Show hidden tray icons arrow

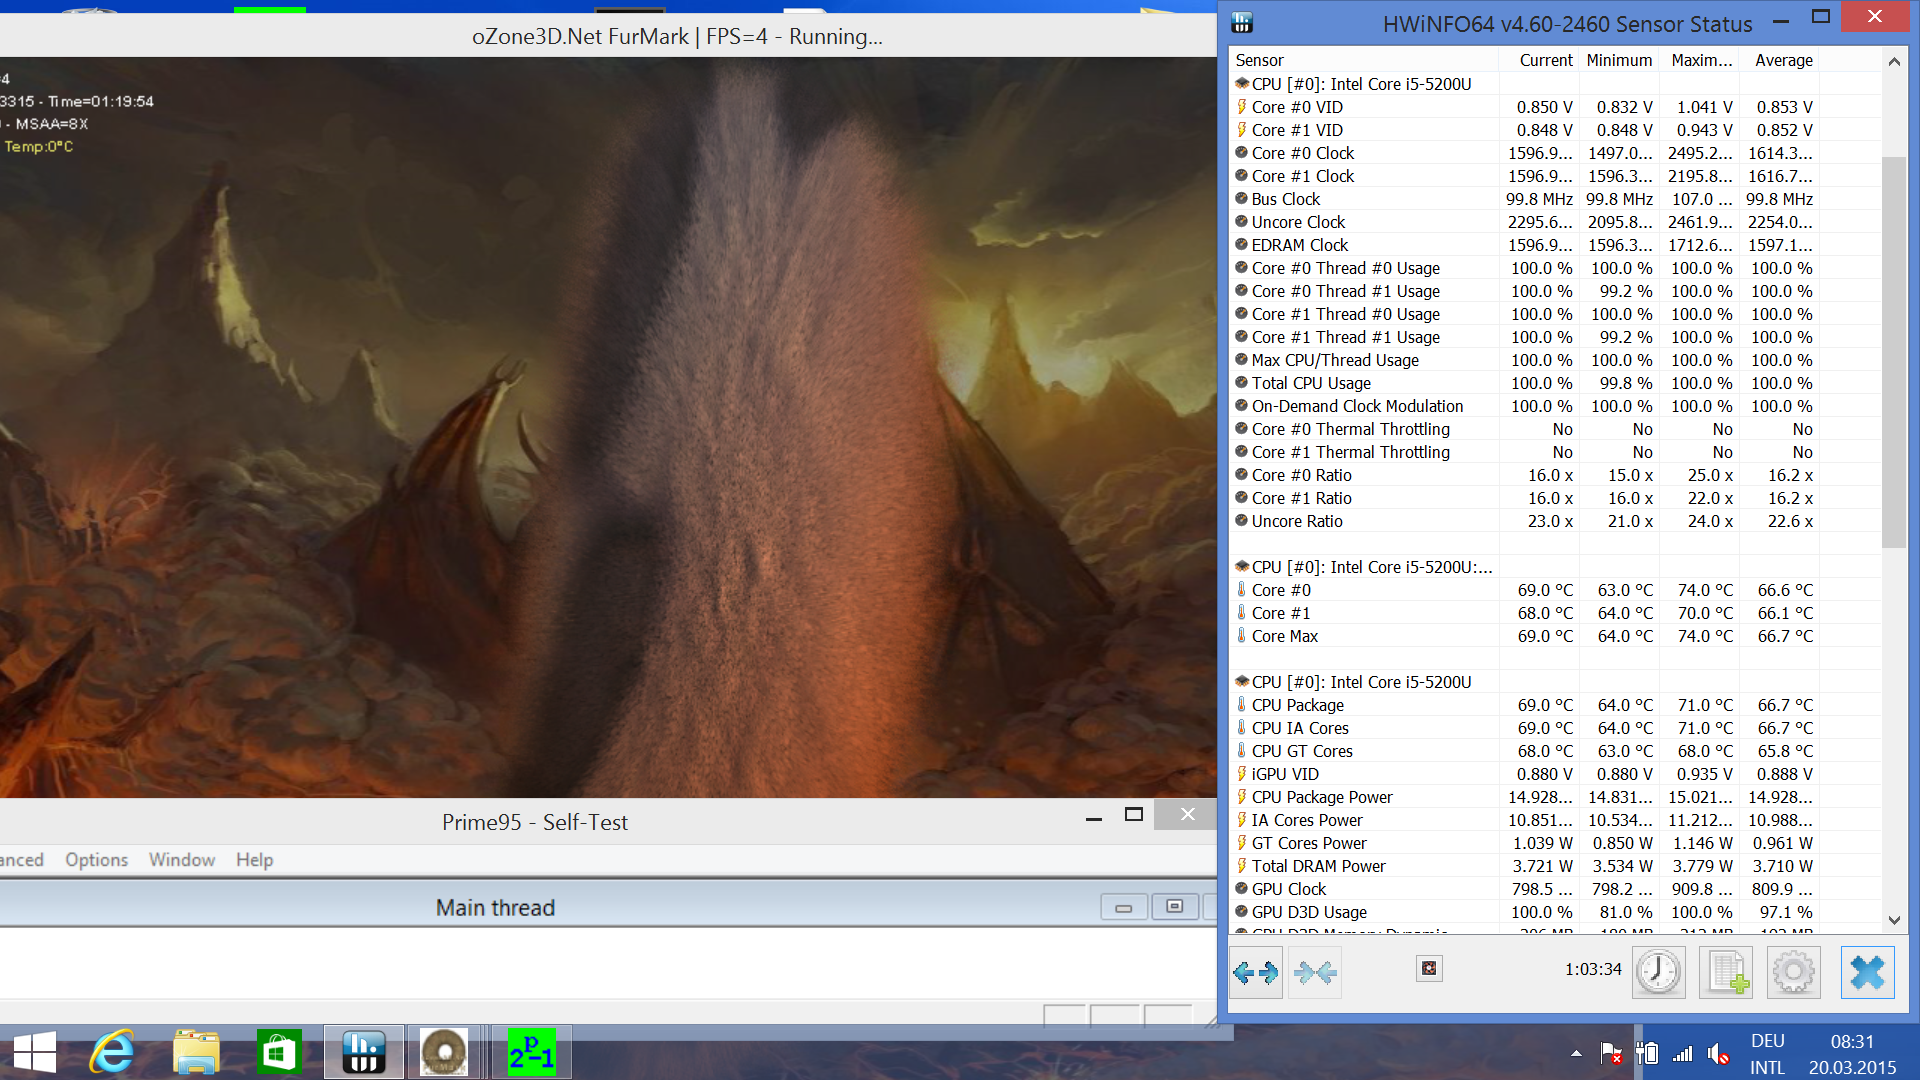tap(1576, 1053)
